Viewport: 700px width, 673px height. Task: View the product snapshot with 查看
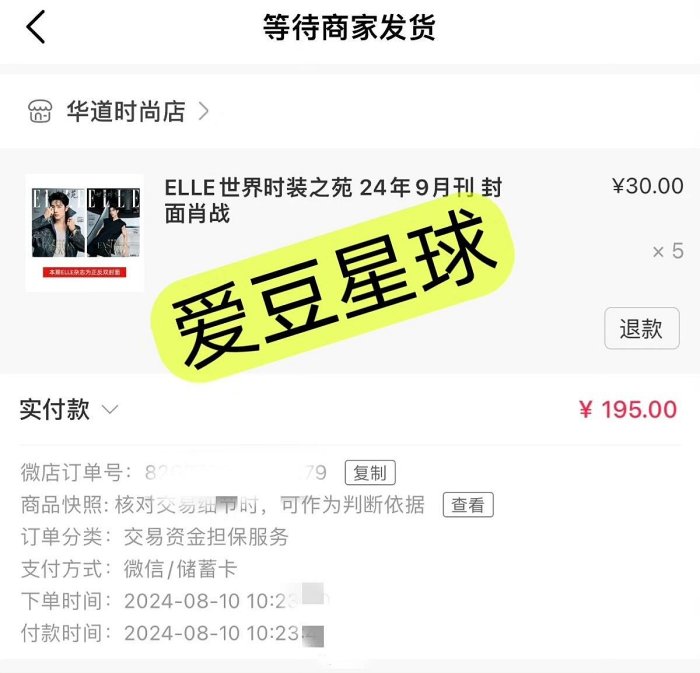[x=468, y=506]
